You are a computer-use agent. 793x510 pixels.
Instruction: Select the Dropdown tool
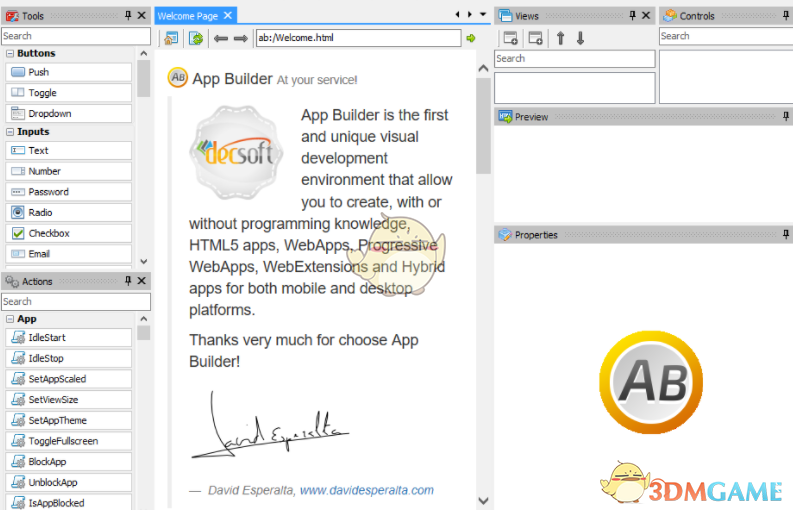(69, 114)
